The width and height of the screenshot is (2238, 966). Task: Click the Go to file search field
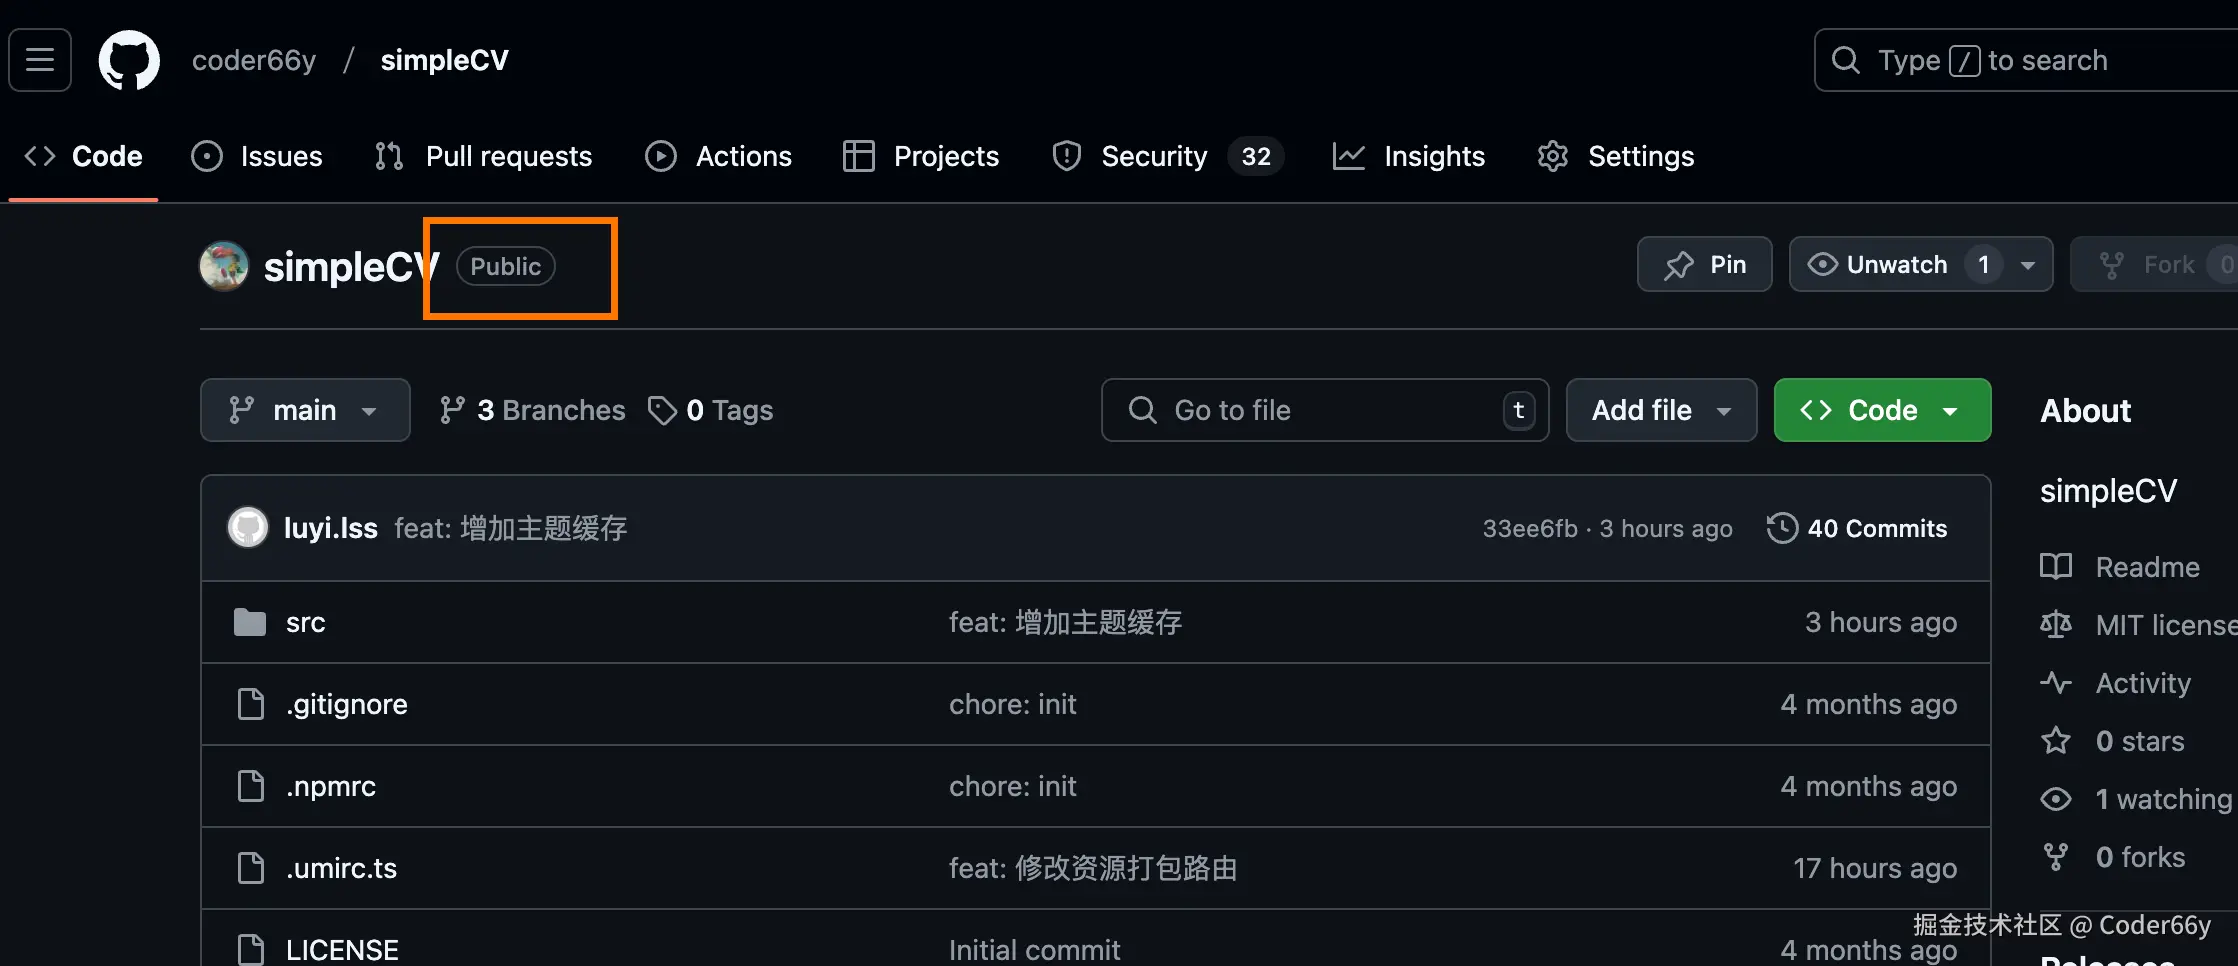point(1325,410)
